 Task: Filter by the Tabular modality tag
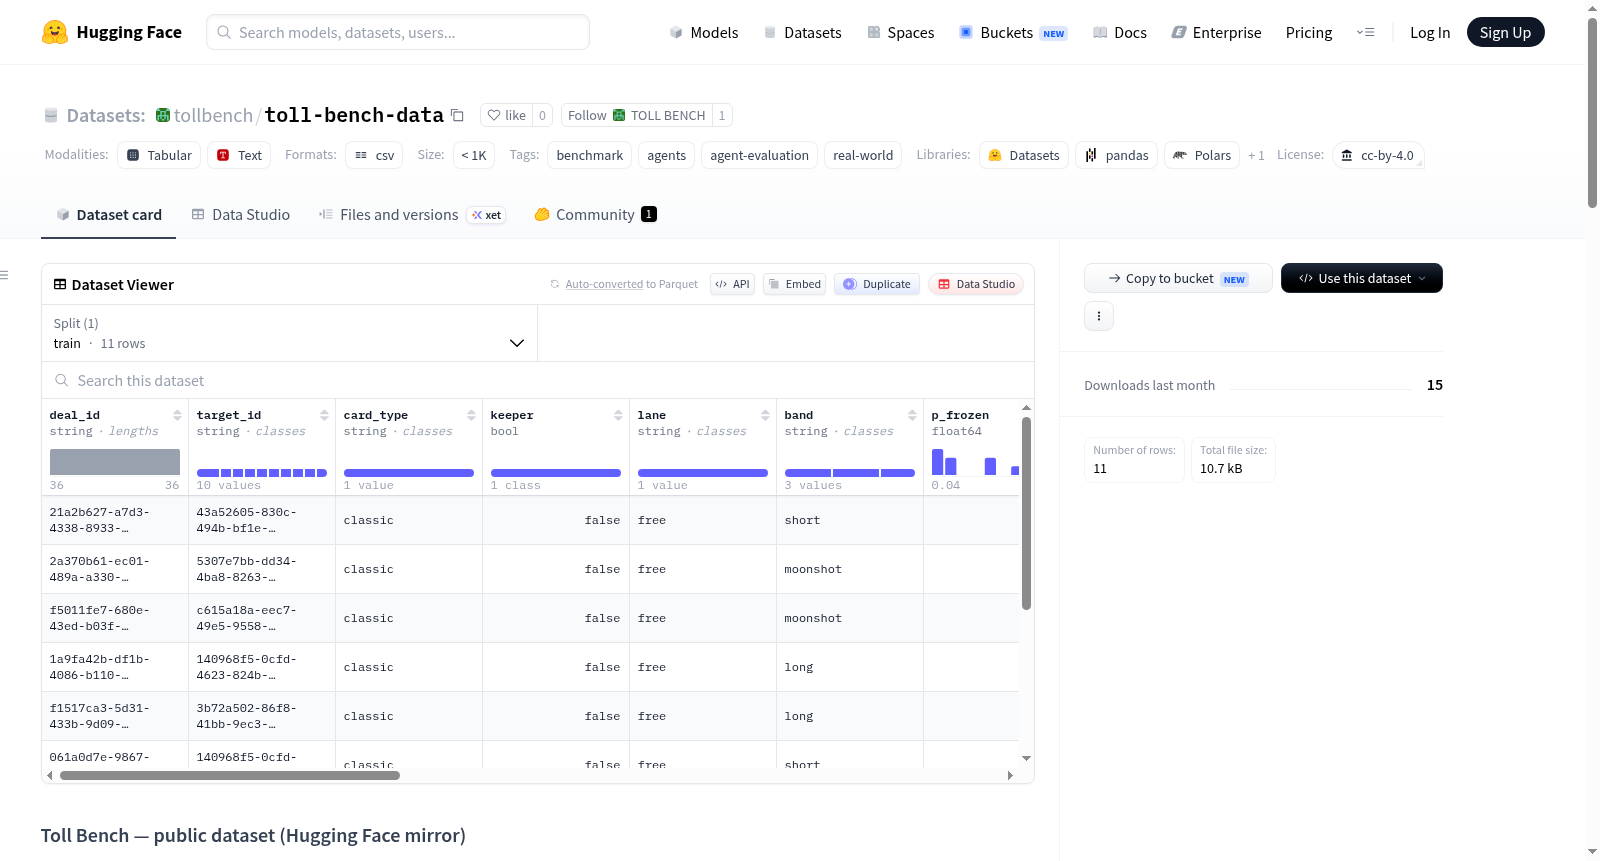[159, 155]
